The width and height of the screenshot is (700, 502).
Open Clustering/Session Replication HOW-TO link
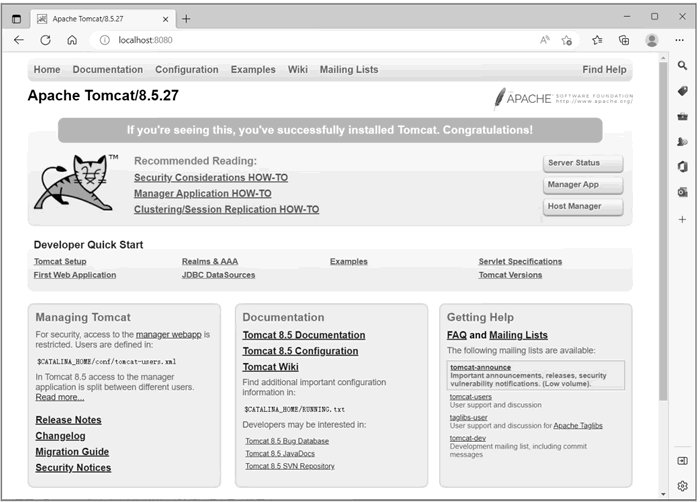point(226,209)
